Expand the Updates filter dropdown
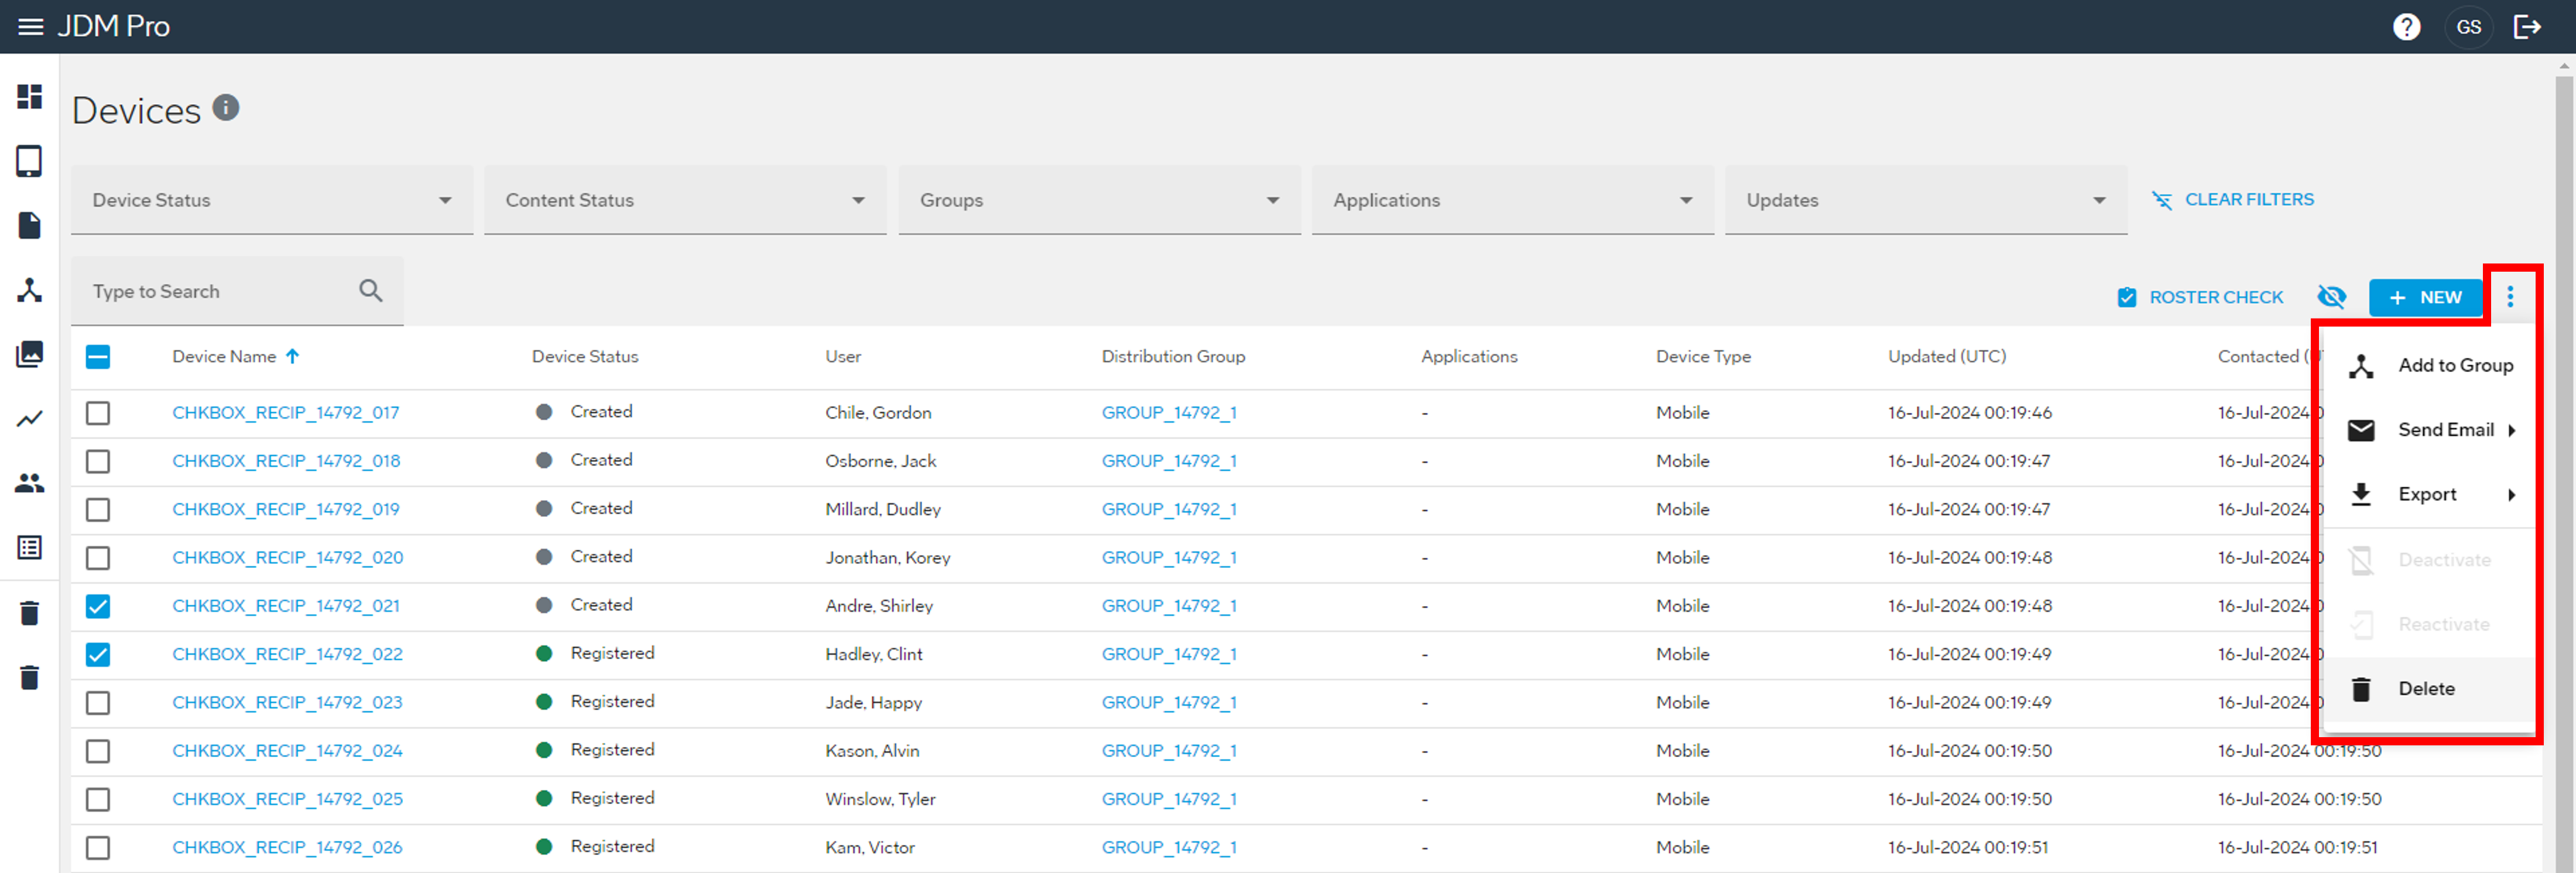The image size is (2576, 873). 1926,200
